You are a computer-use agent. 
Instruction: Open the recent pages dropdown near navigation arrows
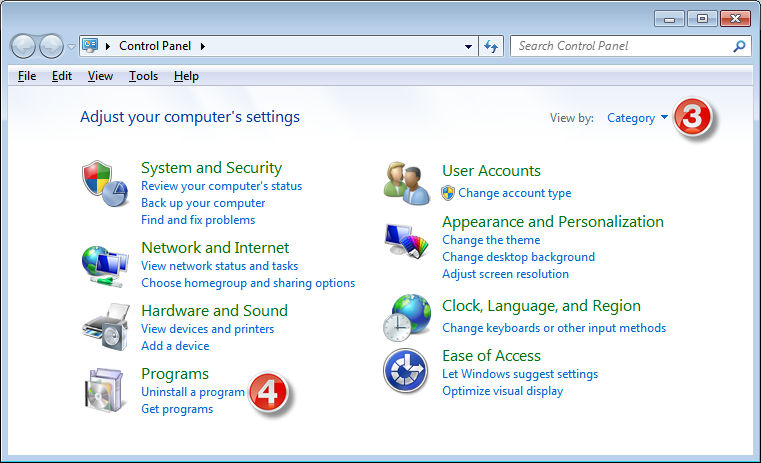pos(71,47)
